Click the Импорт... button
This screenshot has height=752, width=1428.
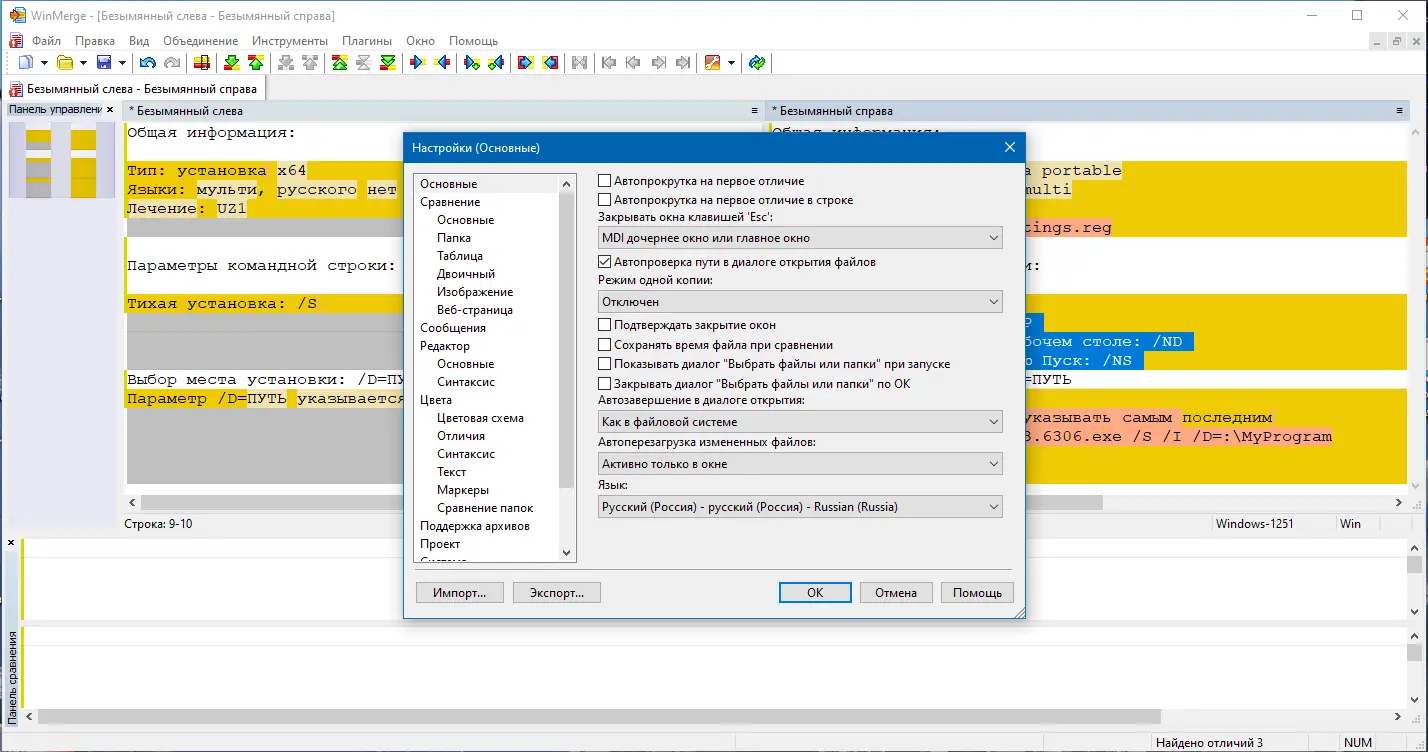tap(460, 593)
